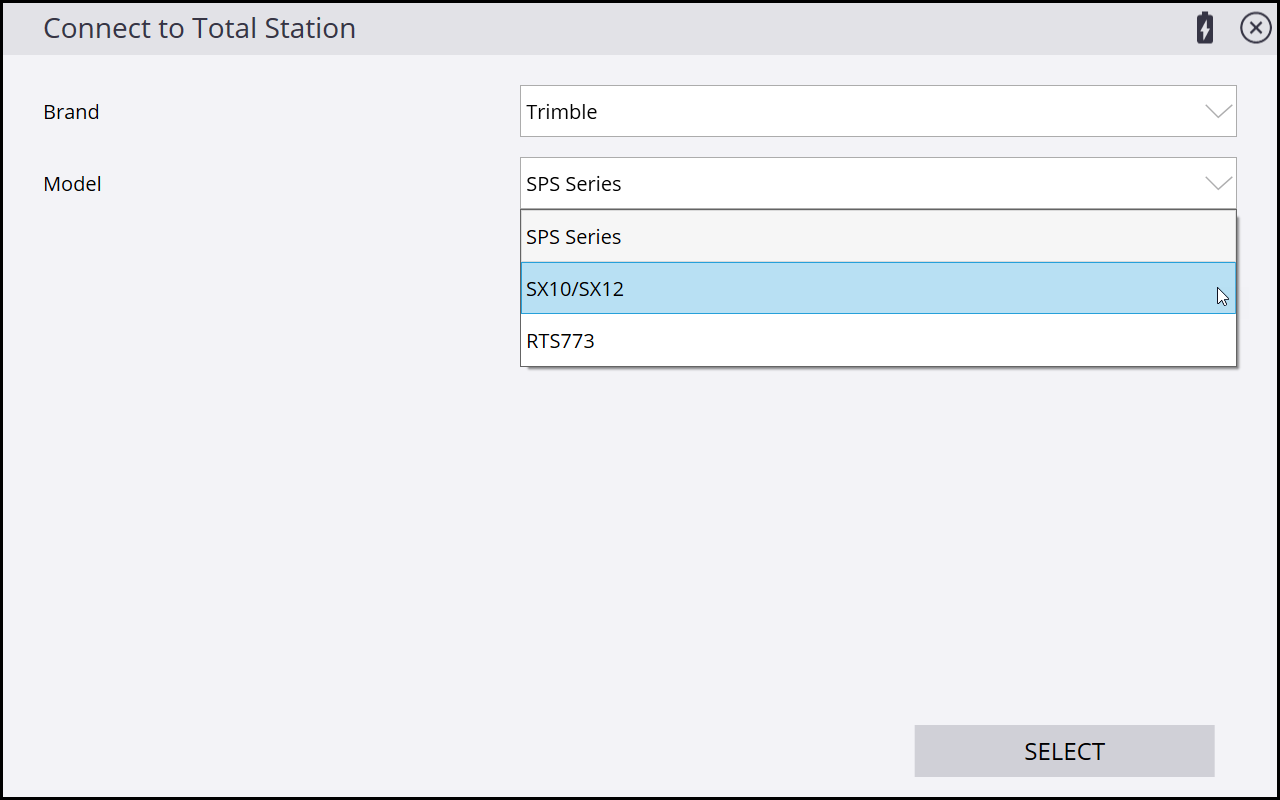The height and width of the screenshot is (800, 1280).
Task: Click the Trimble text in Brand field
Action: (x=562, y=112)
